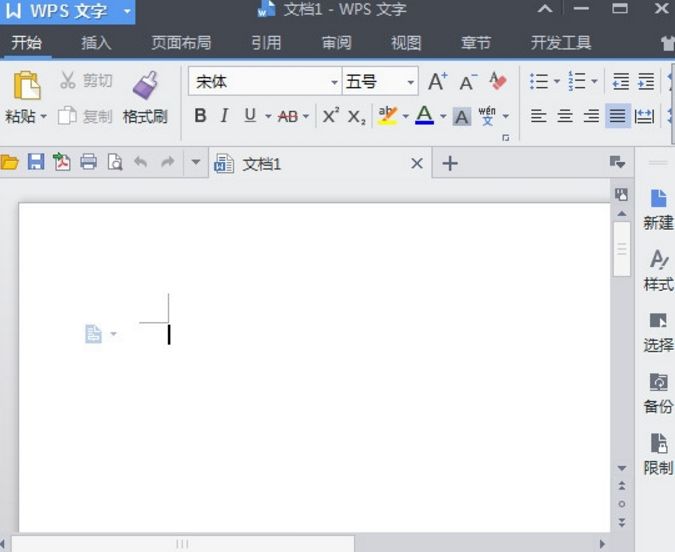This screenshot has height=552, width=675.
Task: Center align text
Action: click(x=565, y=116)
